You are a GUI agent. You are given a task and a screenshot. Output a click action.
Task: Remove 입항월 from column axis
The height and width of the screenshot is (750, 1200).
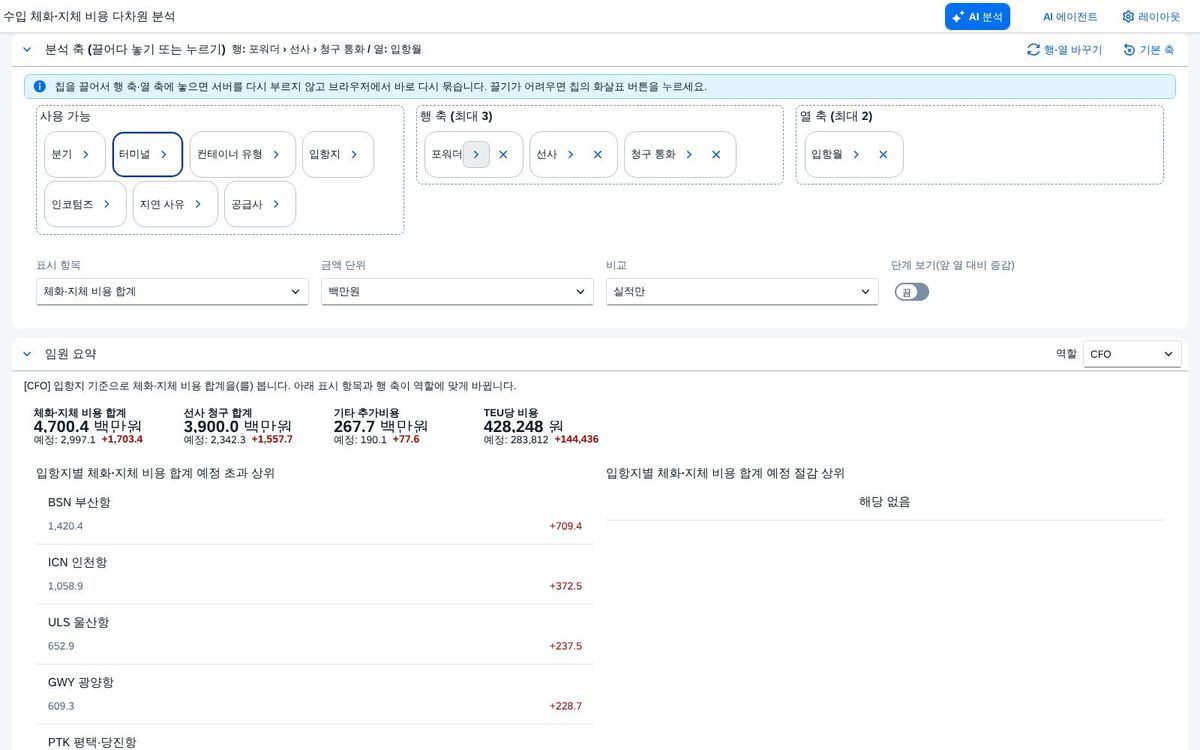[883, 155]
